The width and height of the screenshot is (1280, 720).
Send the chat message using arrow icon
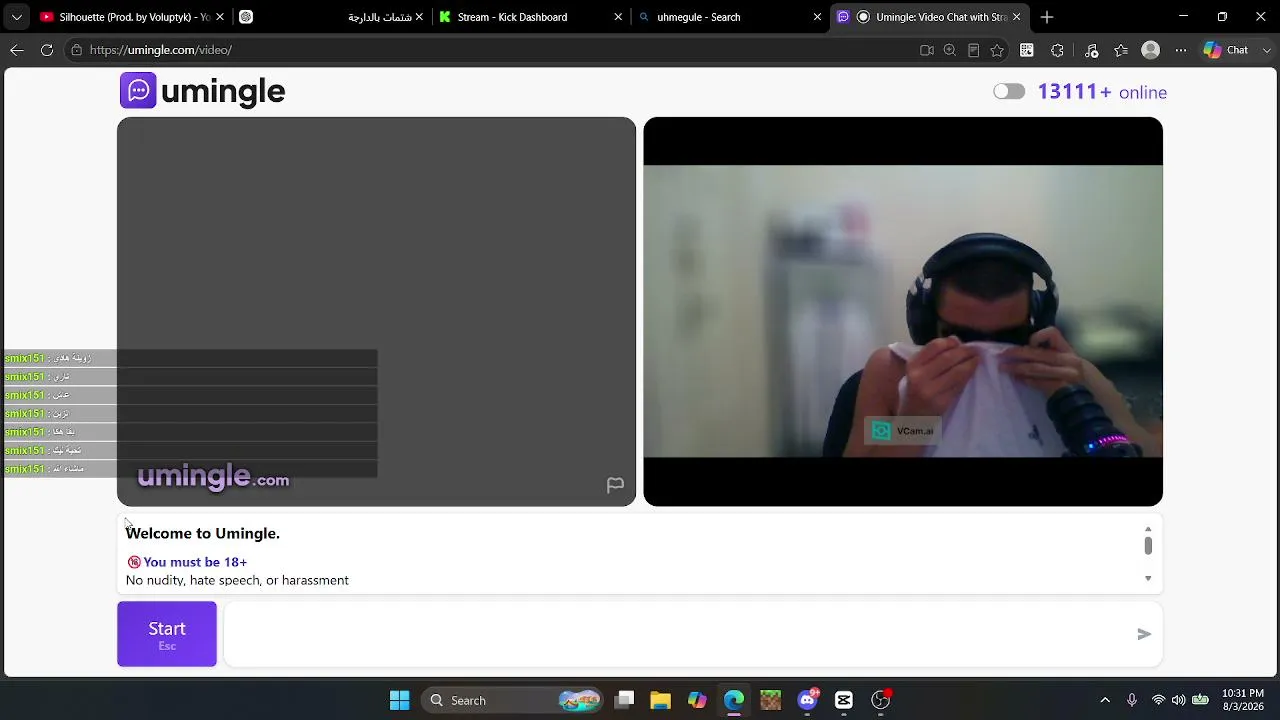coord(1144,634)
